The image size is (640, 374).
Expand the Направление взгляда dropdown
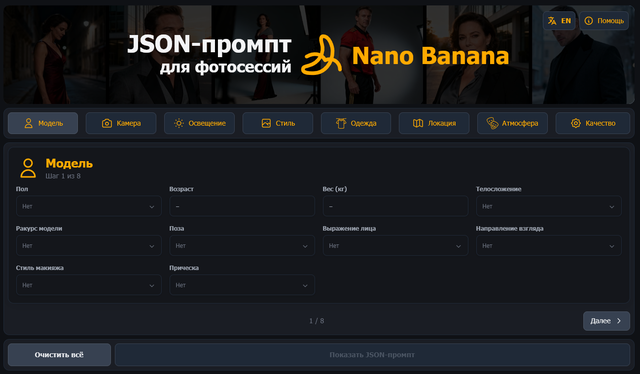pos(549,246)
